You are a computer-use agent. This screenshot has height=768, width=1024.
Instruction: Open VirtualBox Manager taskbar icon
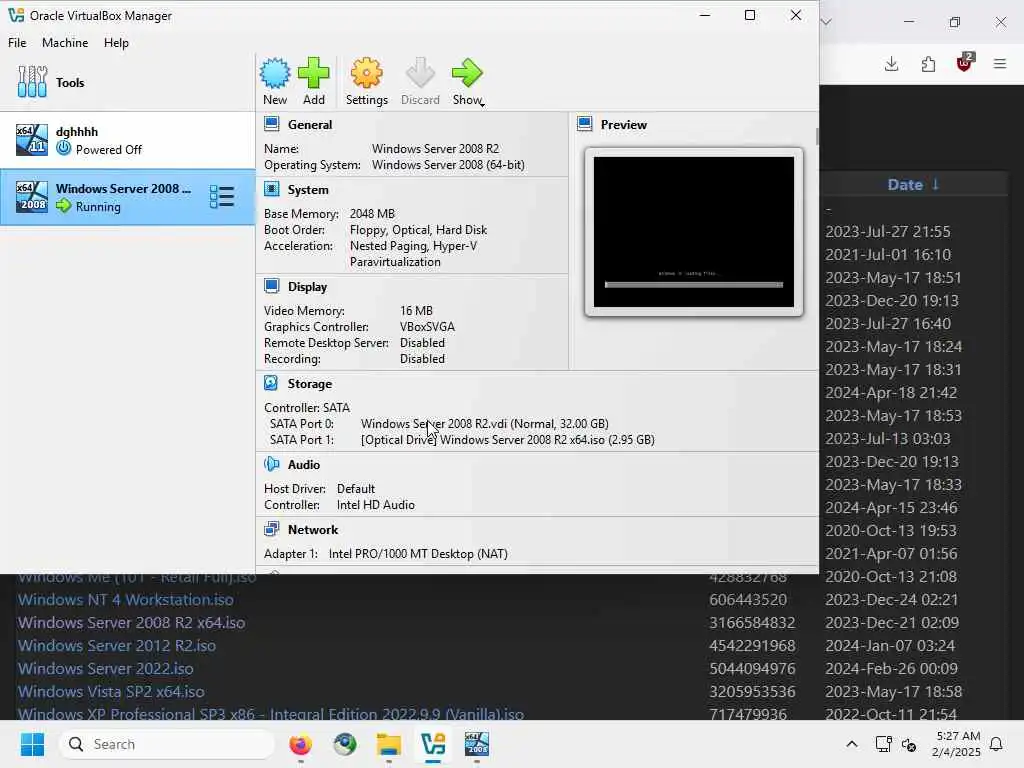(x=433, y=744)
